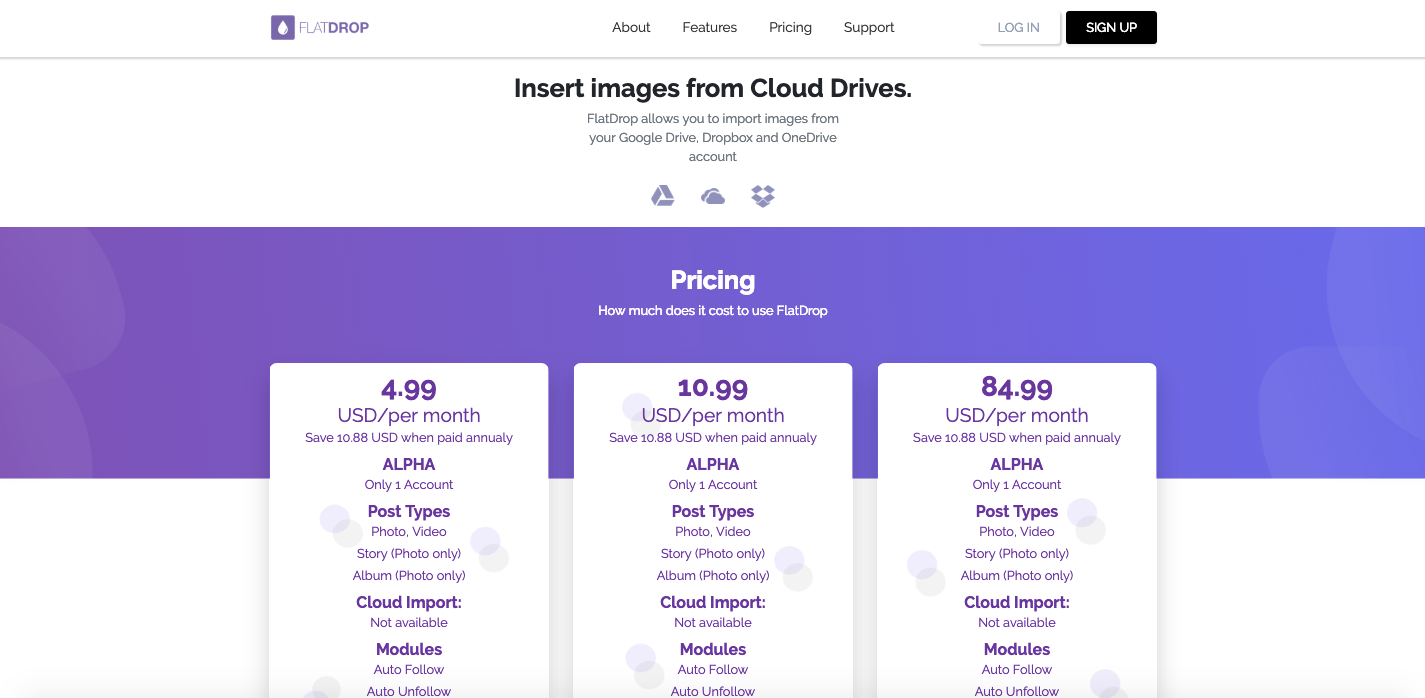The height and width of the screenshot is (698, 1425).
Task: Click the Dropbox icon
Action: [x=763, y=196]
